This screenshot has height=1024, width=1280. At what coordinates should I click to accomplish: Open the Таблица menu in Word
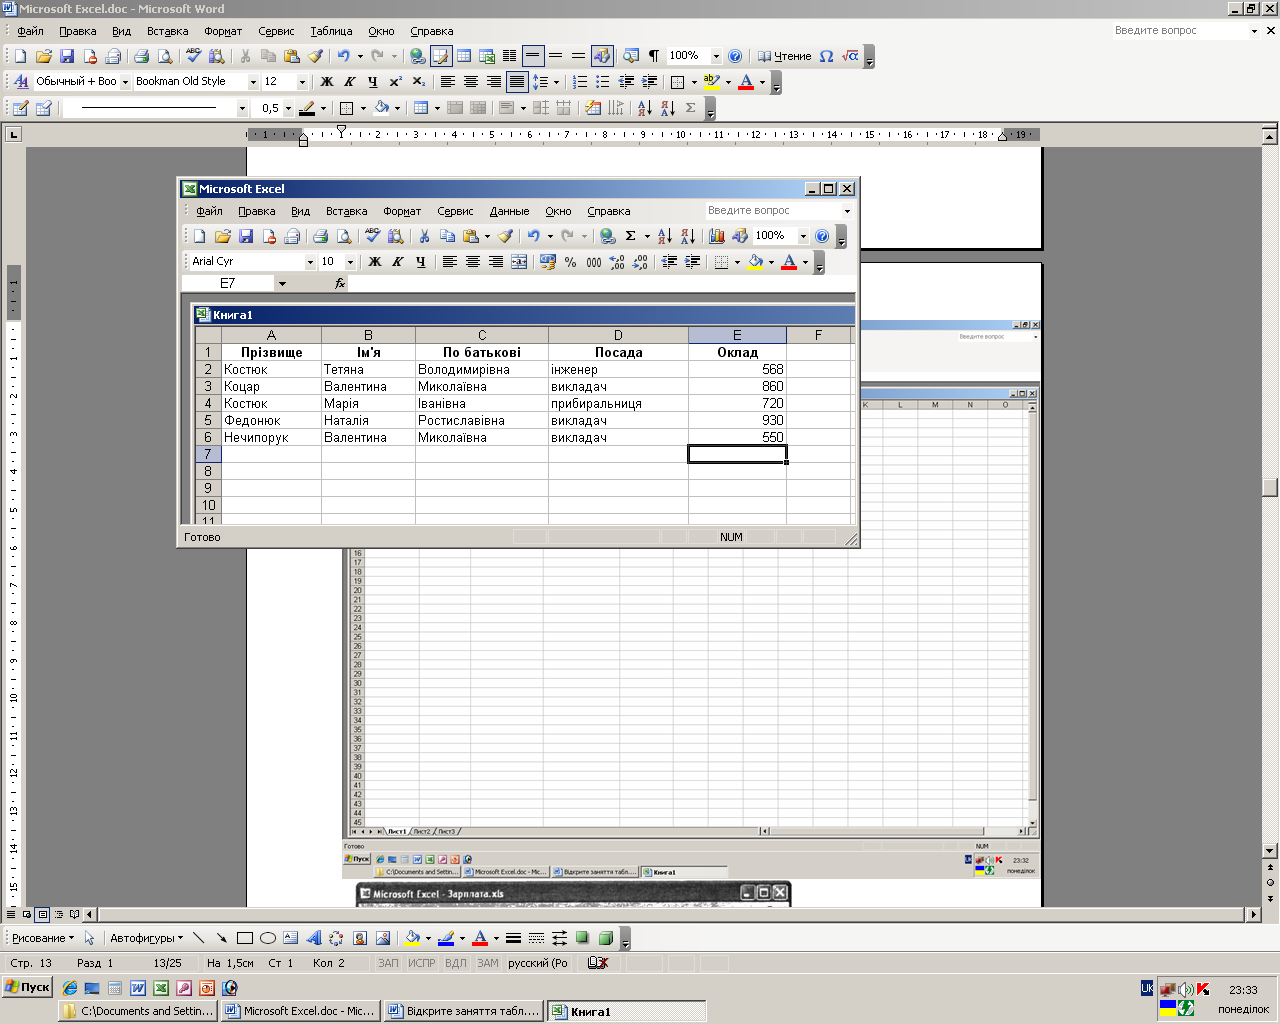331,31
